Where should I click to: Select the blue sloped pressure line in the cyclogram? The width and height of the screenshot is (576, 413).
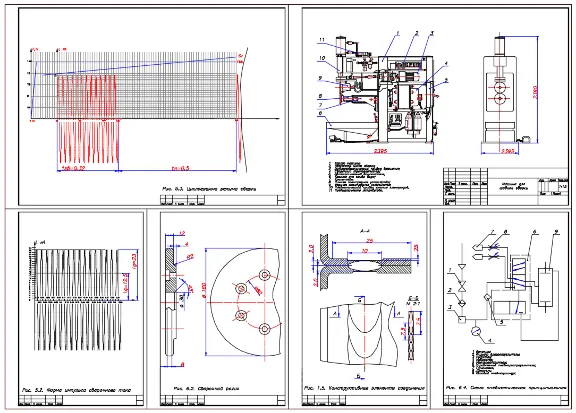coord(140,65)
